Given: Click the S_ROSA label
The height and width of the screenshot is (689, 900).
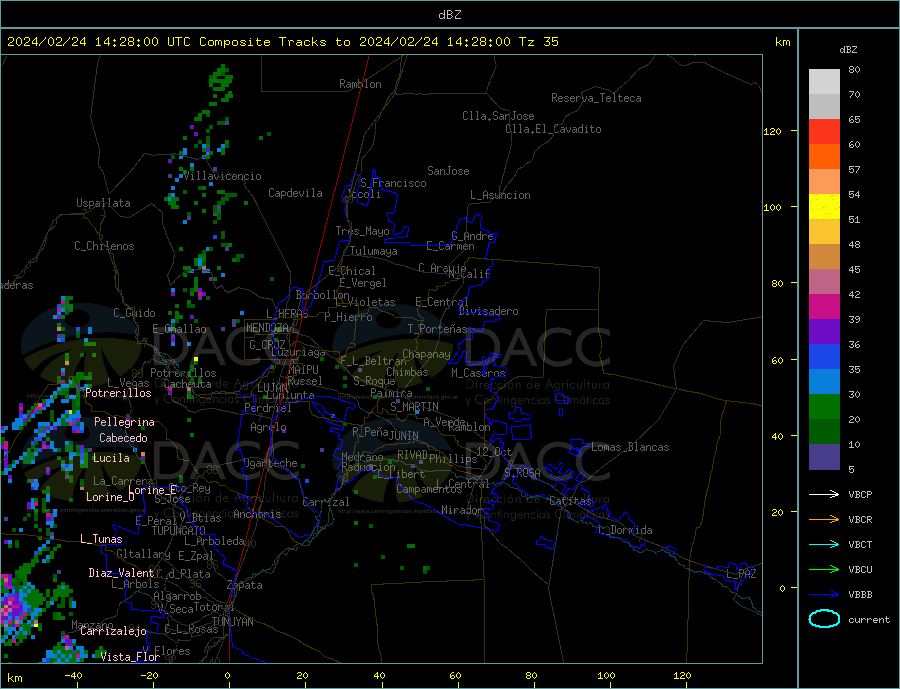Looking at the screenshot, I should click(522, 473).
